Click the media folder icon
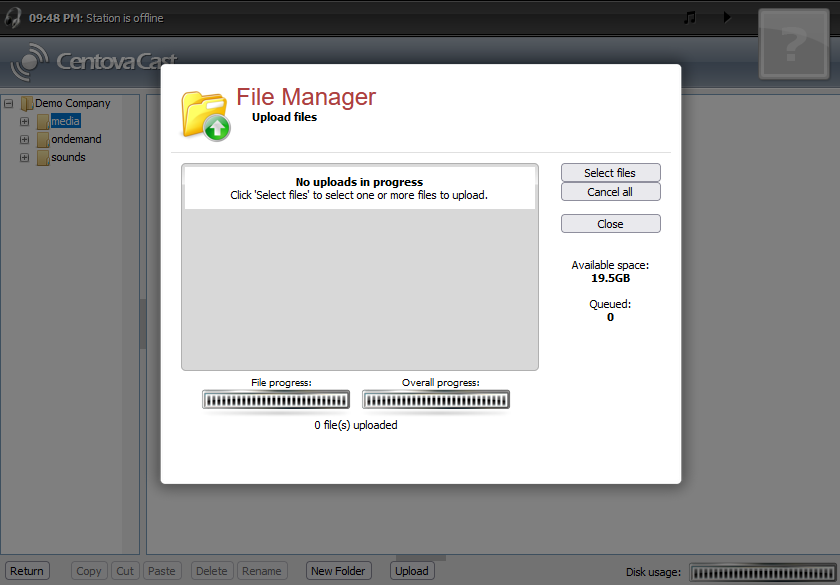The width and height of the screenshot is (840, 585). [x=43, y=122]
